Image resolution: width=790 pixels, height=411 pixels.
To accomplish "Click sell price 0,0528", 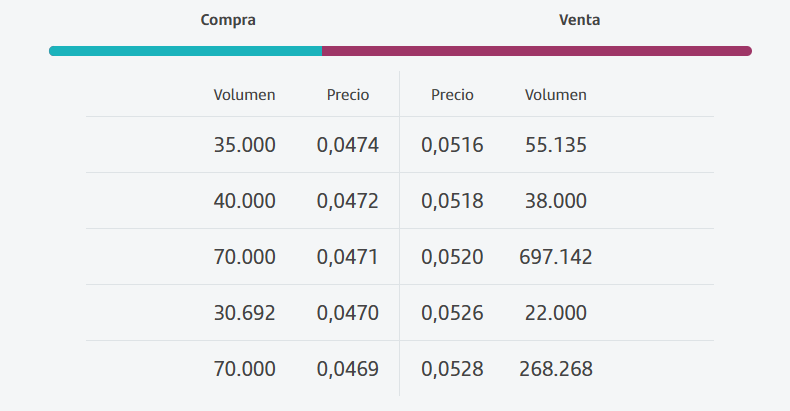I will click(x=452, y=369).
